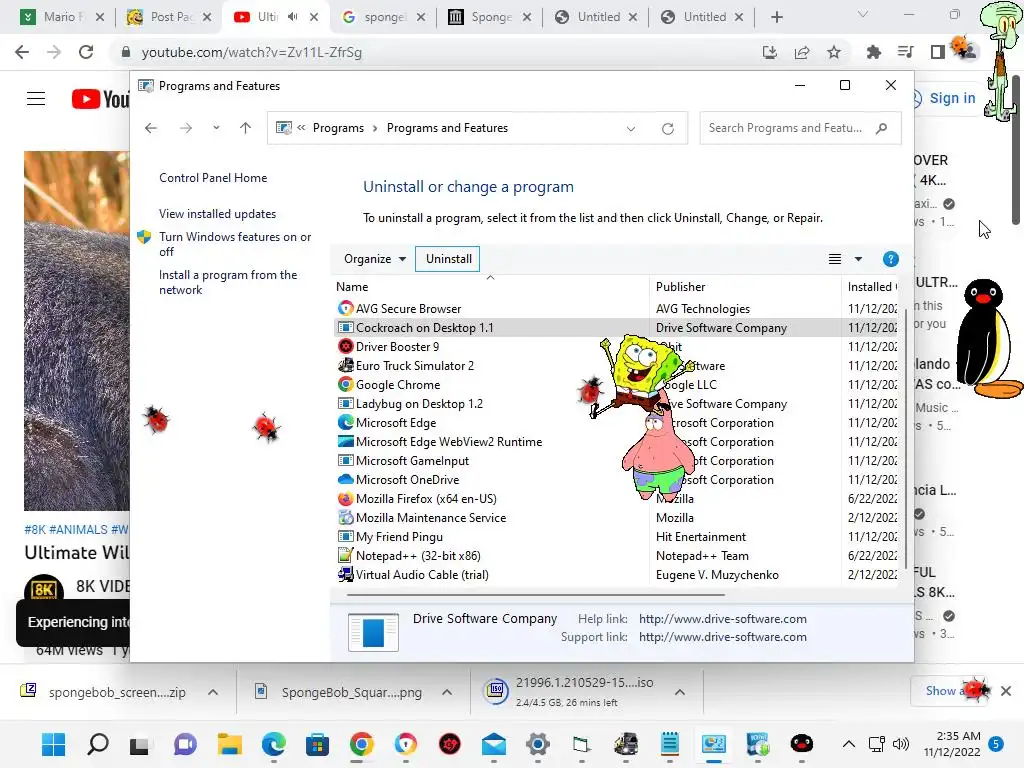
Task: Open File Explorer from the taskbar
Action: 230,744
